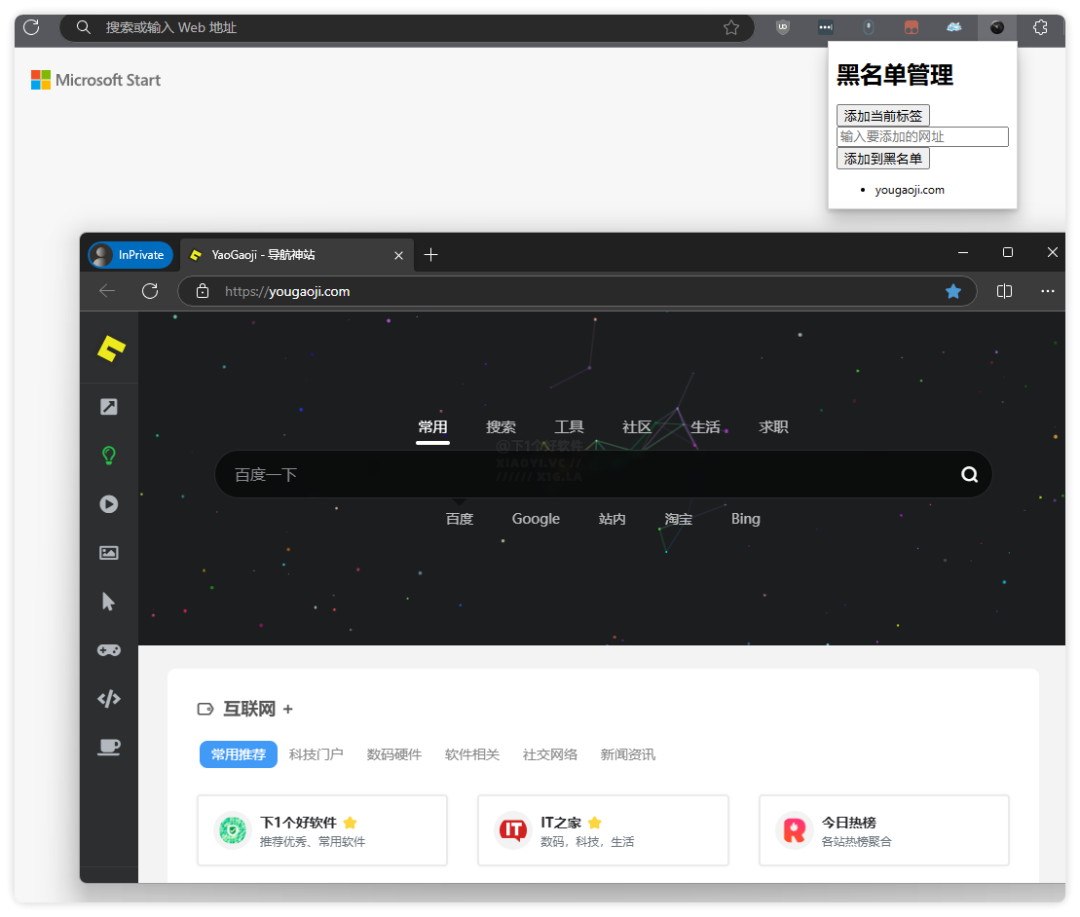This screenshot has height=917, width=1080.
Task: Select the 新闻资讯 filter tab
Action: coord(627,754)
